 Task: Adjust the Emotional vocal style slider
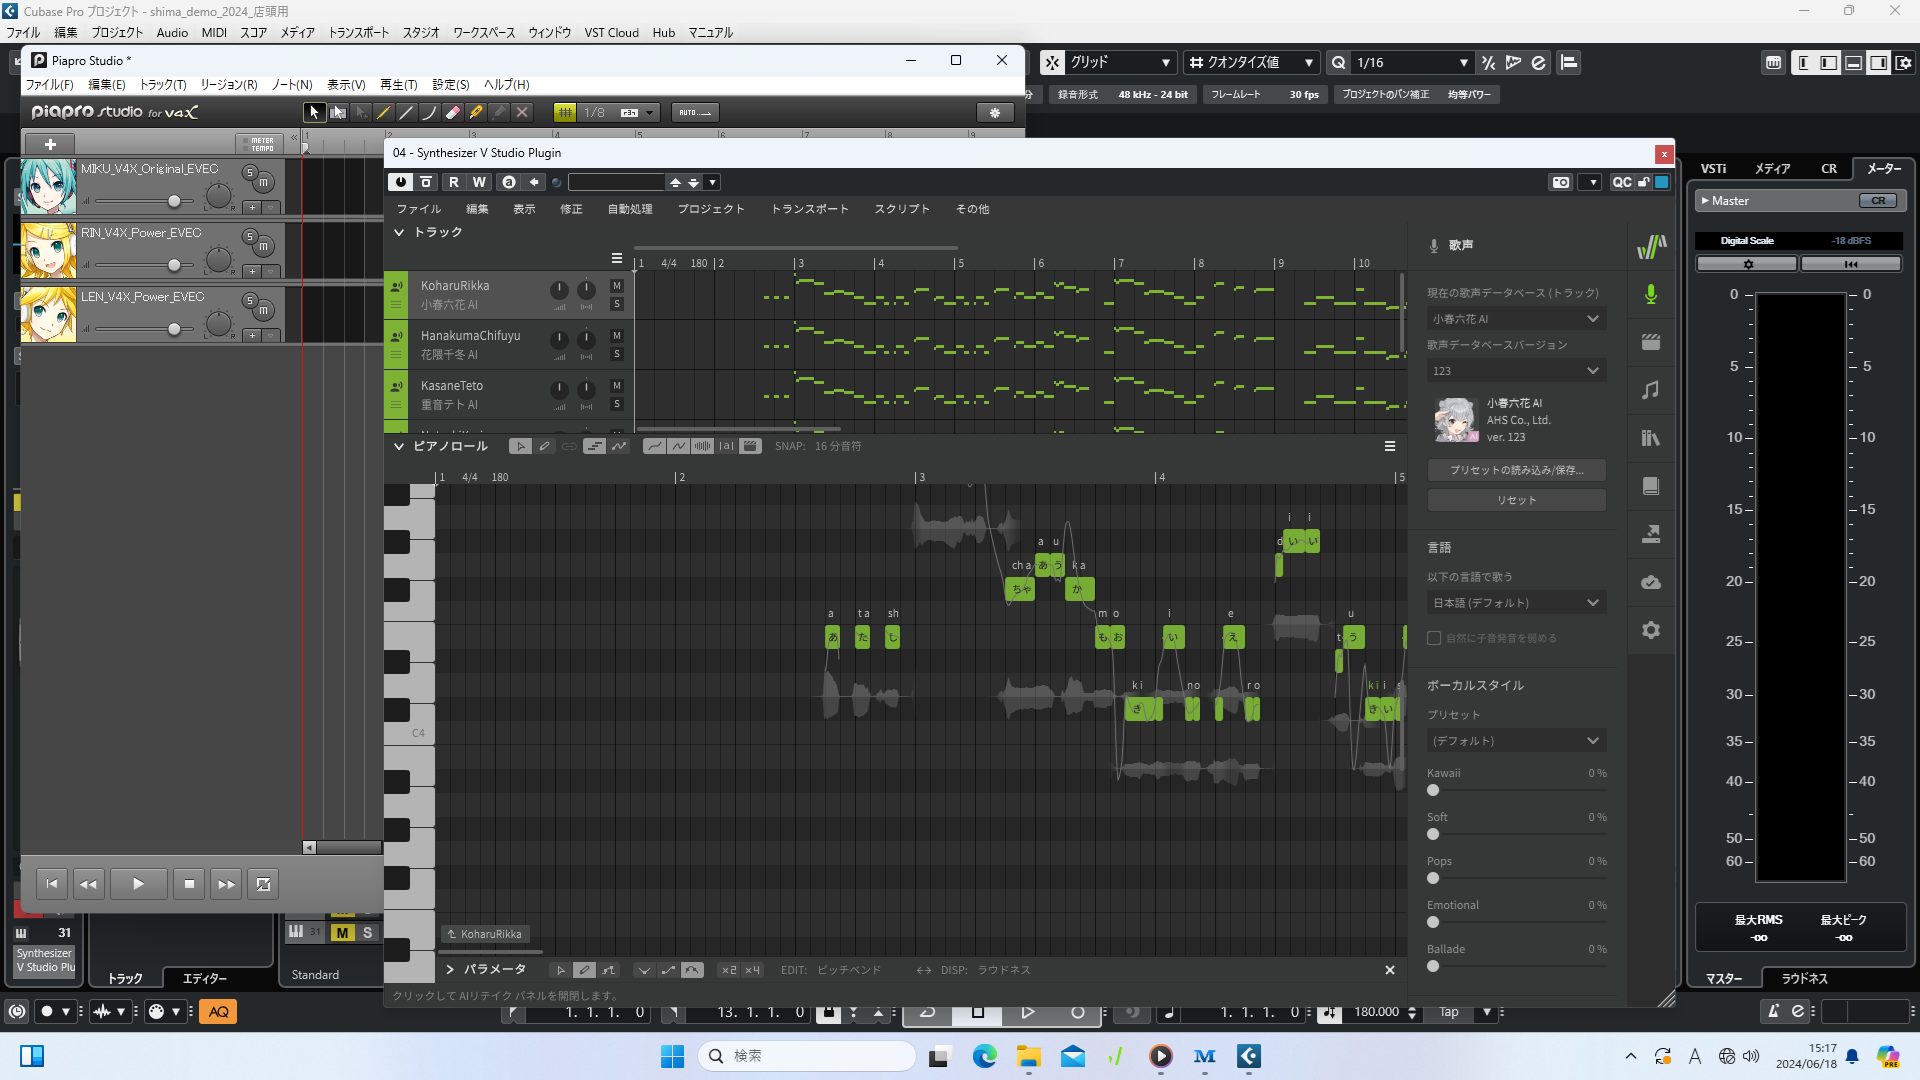coord(1433,922)
